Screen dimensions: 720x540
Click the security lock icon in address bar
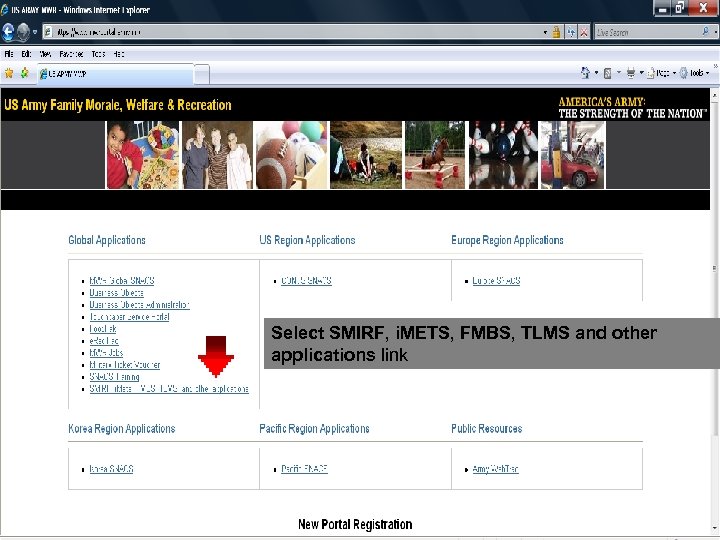pos(556,32)
